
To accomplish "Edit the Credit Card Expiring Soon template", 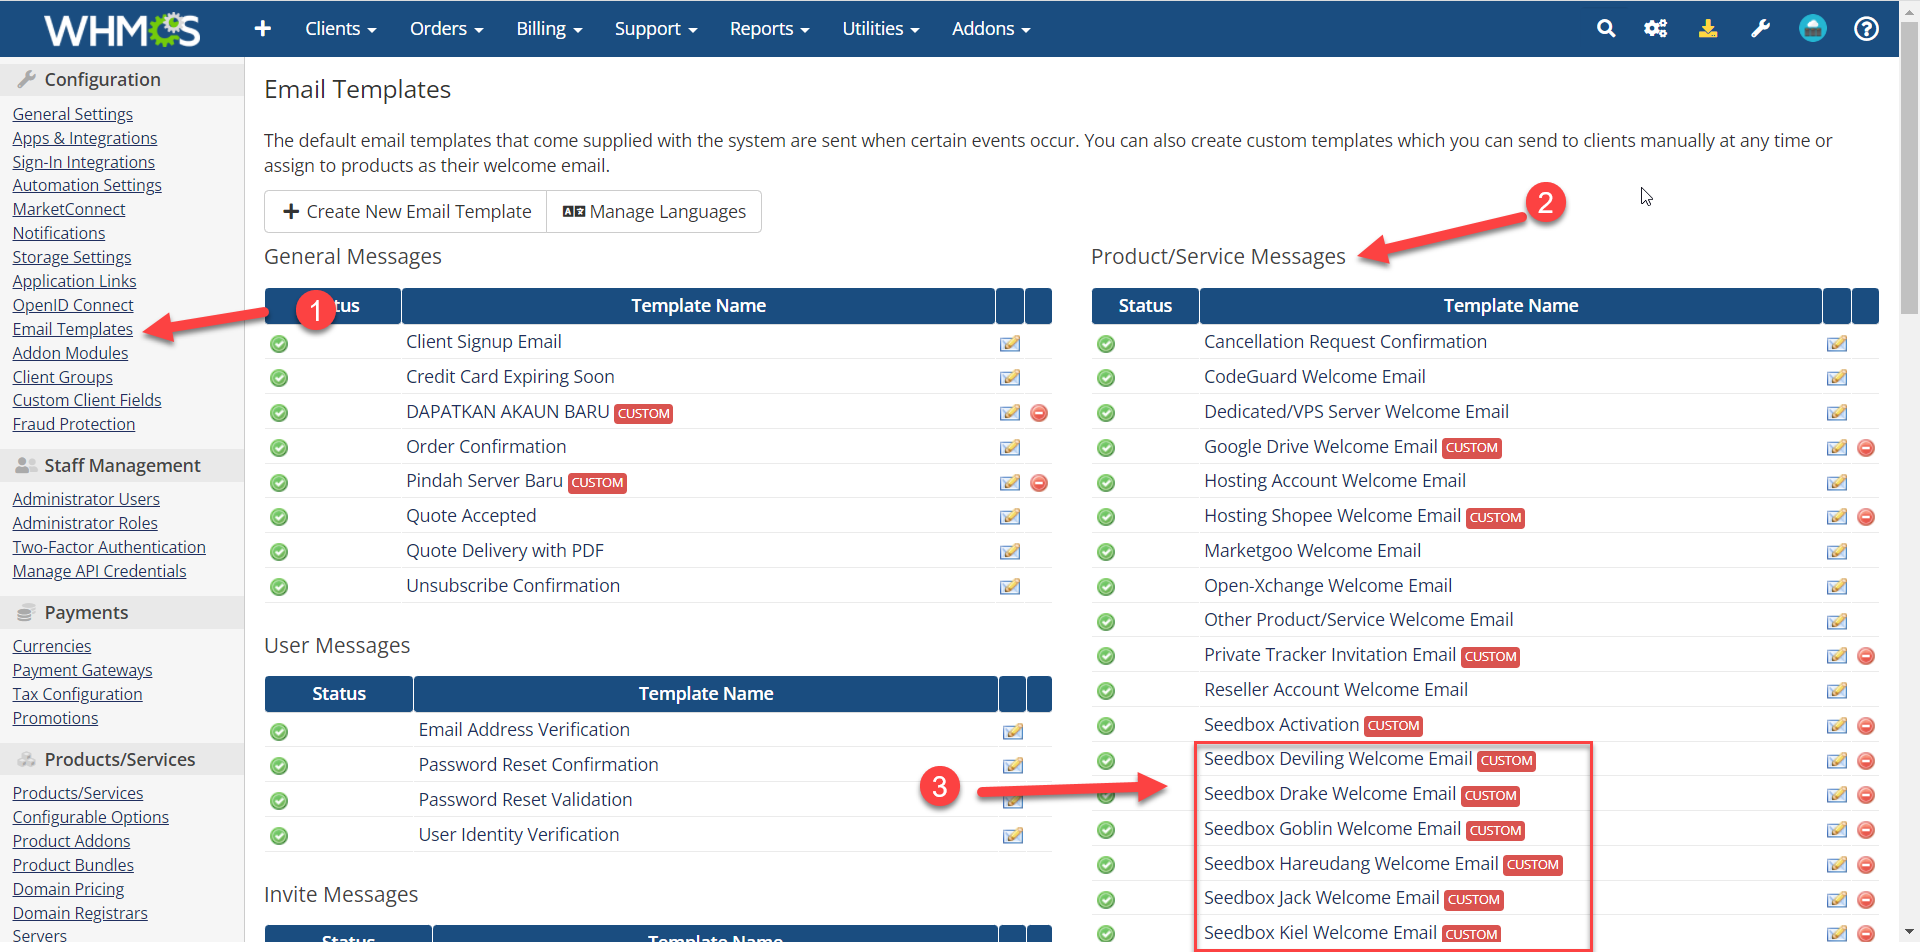I will (x=1010, y=378).
